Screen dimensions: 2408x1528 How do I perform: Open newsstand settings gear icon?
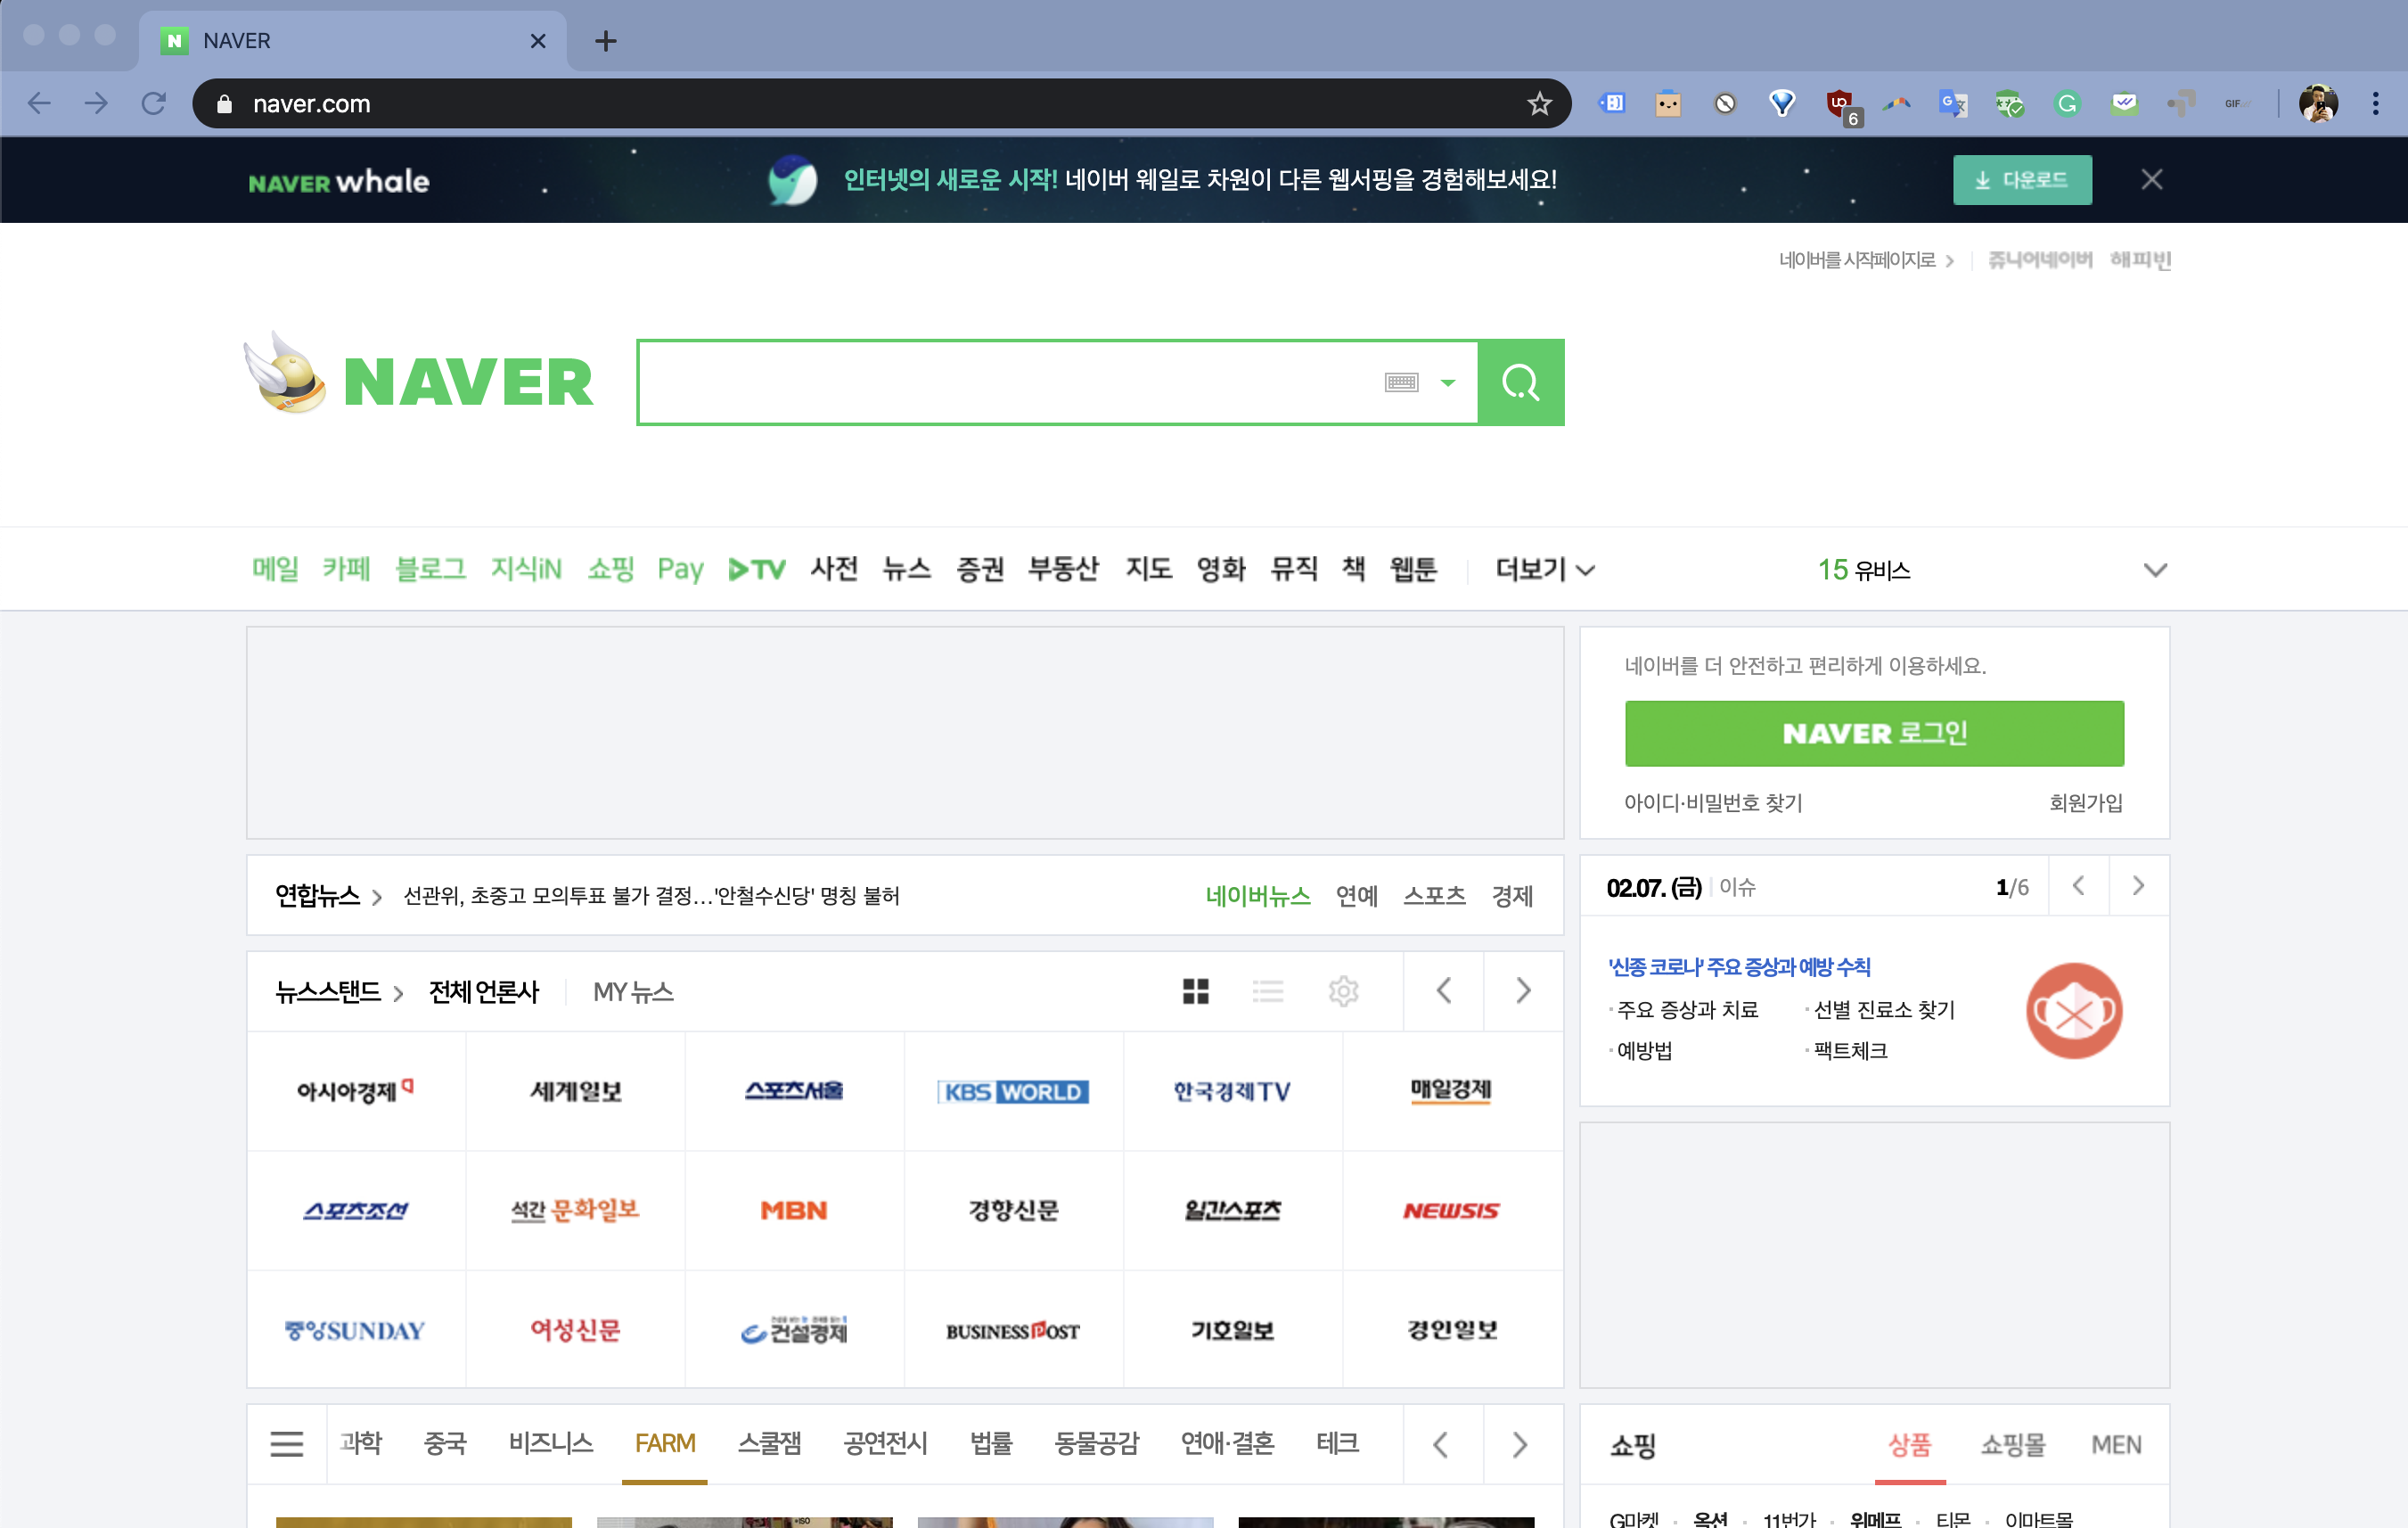click(x=1343, y=991)
